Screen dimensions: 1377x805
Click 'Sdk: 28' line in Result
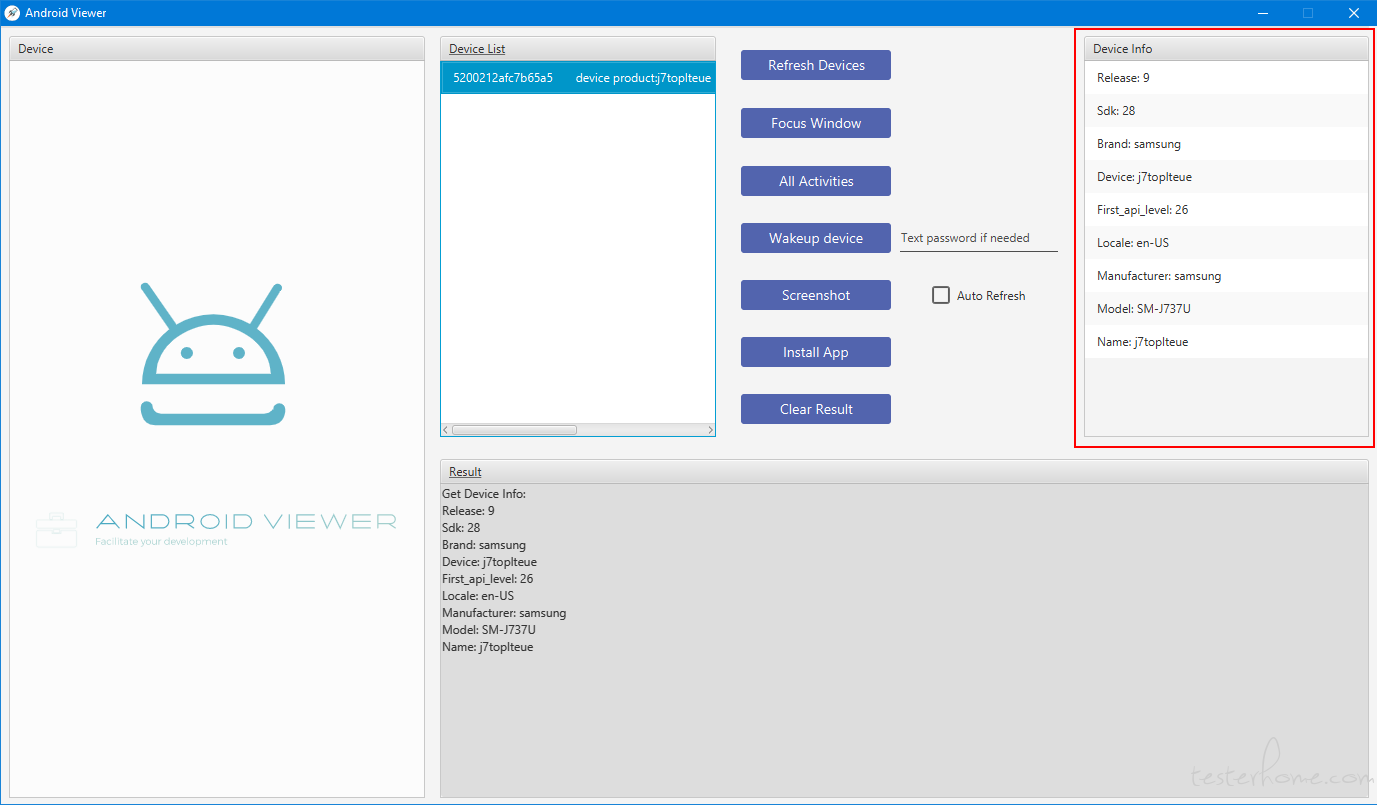click(461, 528)
